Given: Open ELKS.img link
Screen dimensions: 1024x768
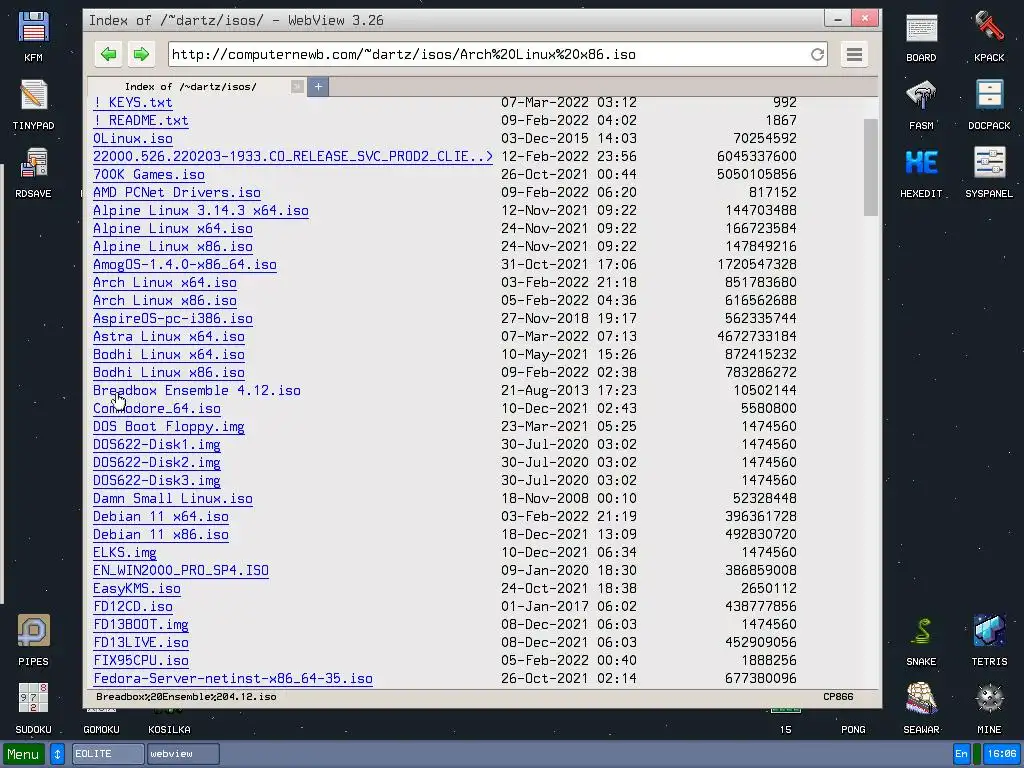Looking at the screenshot, I should (x=125, y=553).
